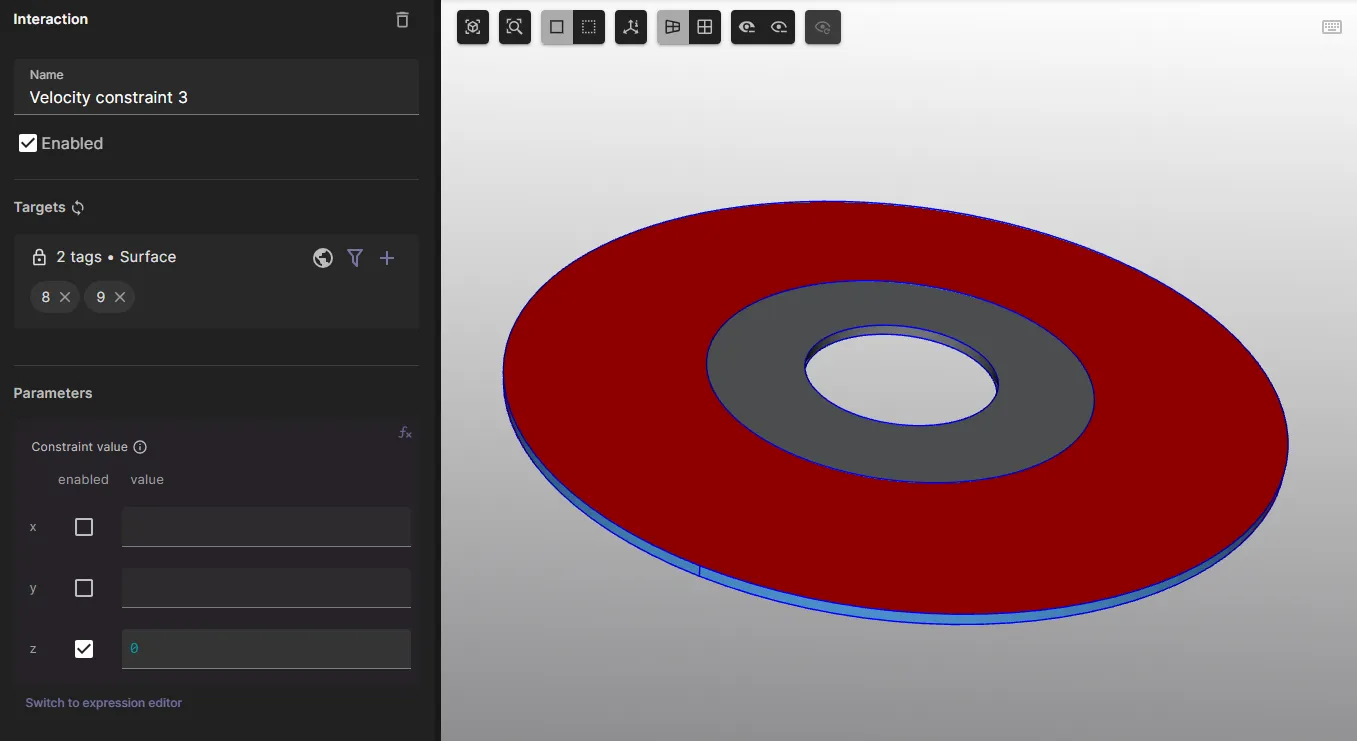Open the filter funnel icon in Targets
The height and width of the screenshot is (741, 1357).
[x=355, y=258]
